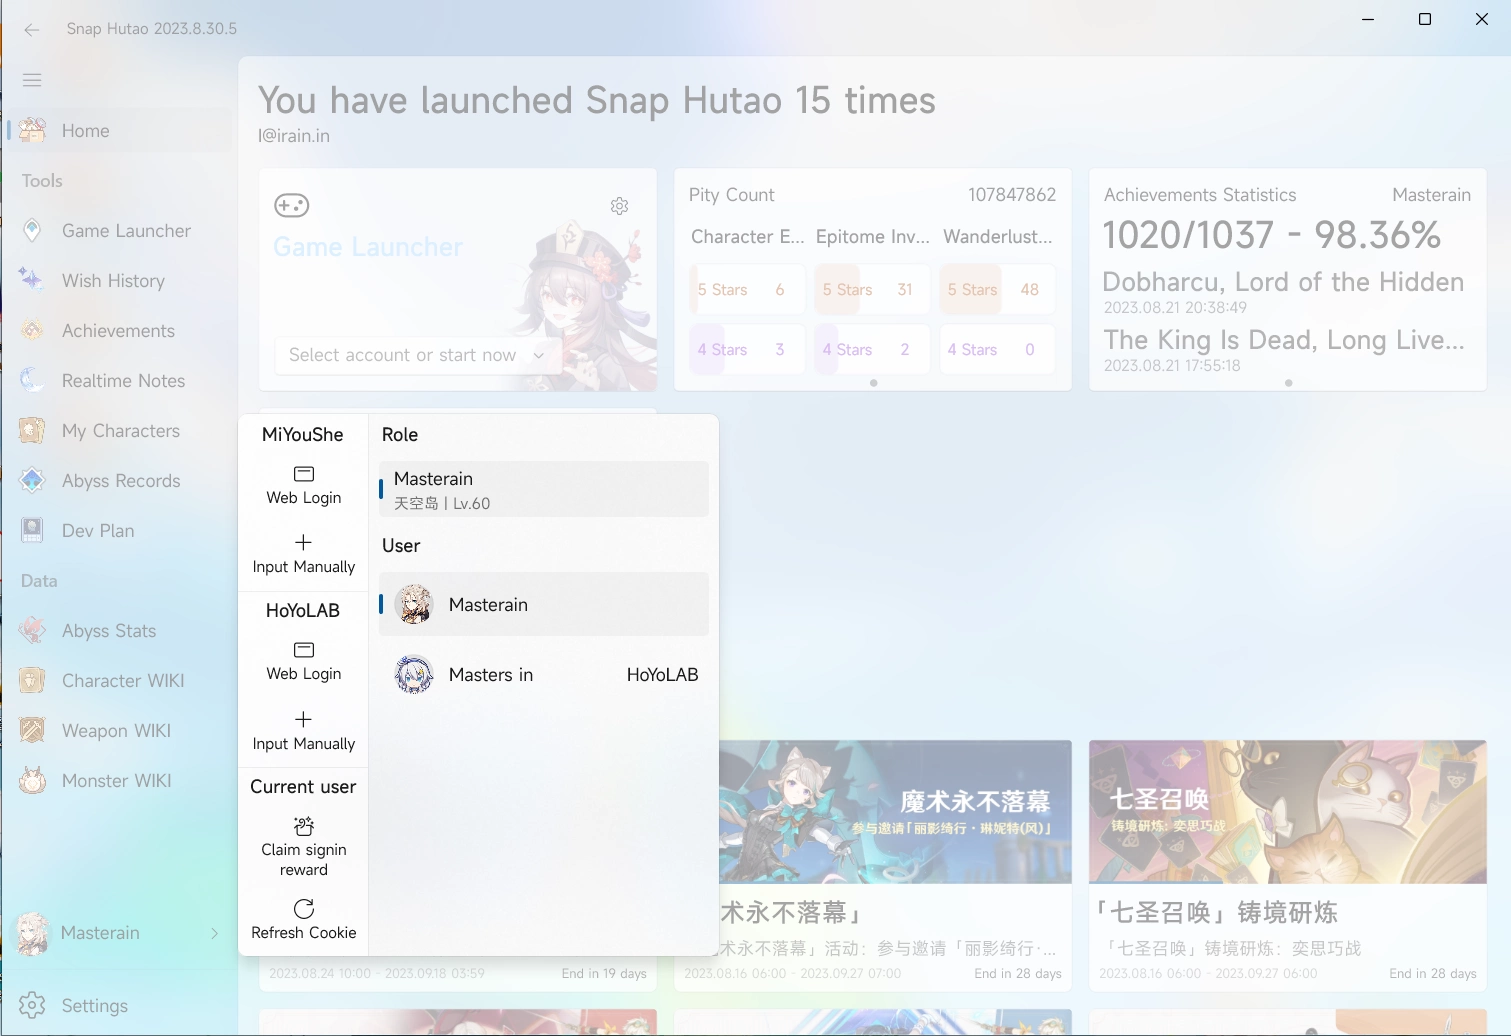Select the Masterain role Lv.60
This screenshot has height=1036, width=1511.
click(544, 489)
